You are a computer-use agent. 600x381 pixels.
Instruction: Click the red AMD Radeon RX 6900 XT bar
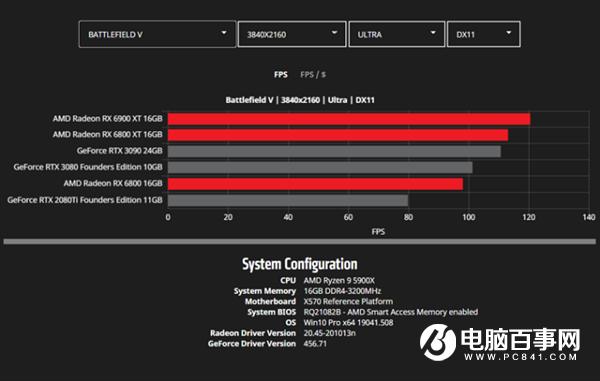click(349, 119)
